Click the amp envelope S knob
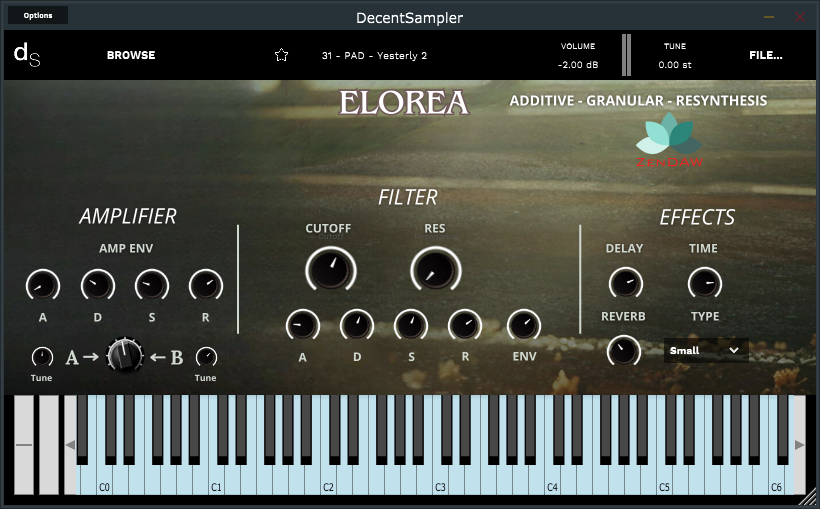This screenshot has width=820, height=509. [152, 286]
